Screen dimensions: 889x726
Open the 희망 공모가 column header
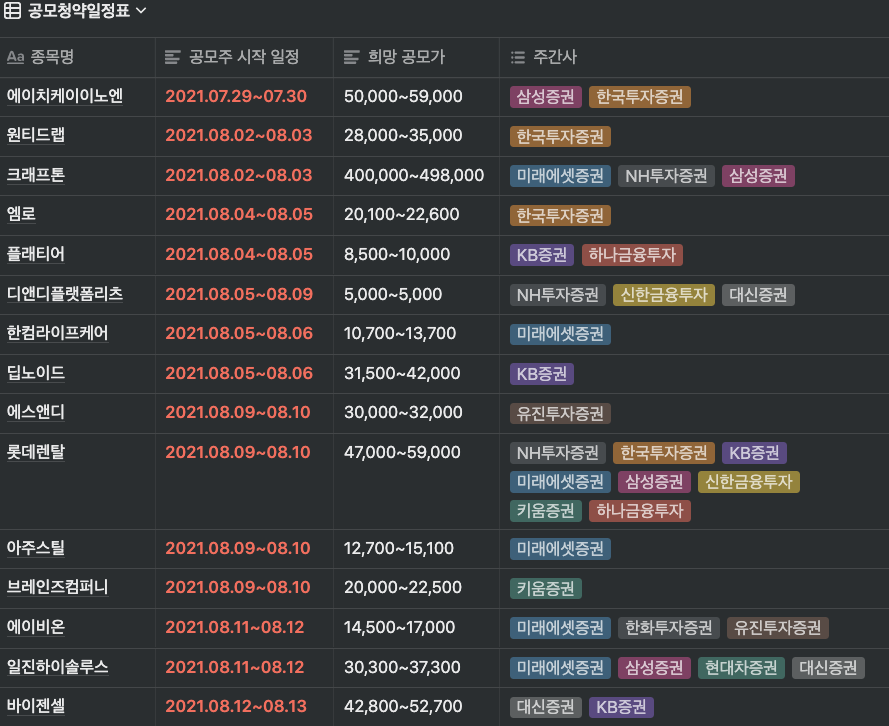click(416, 57)
